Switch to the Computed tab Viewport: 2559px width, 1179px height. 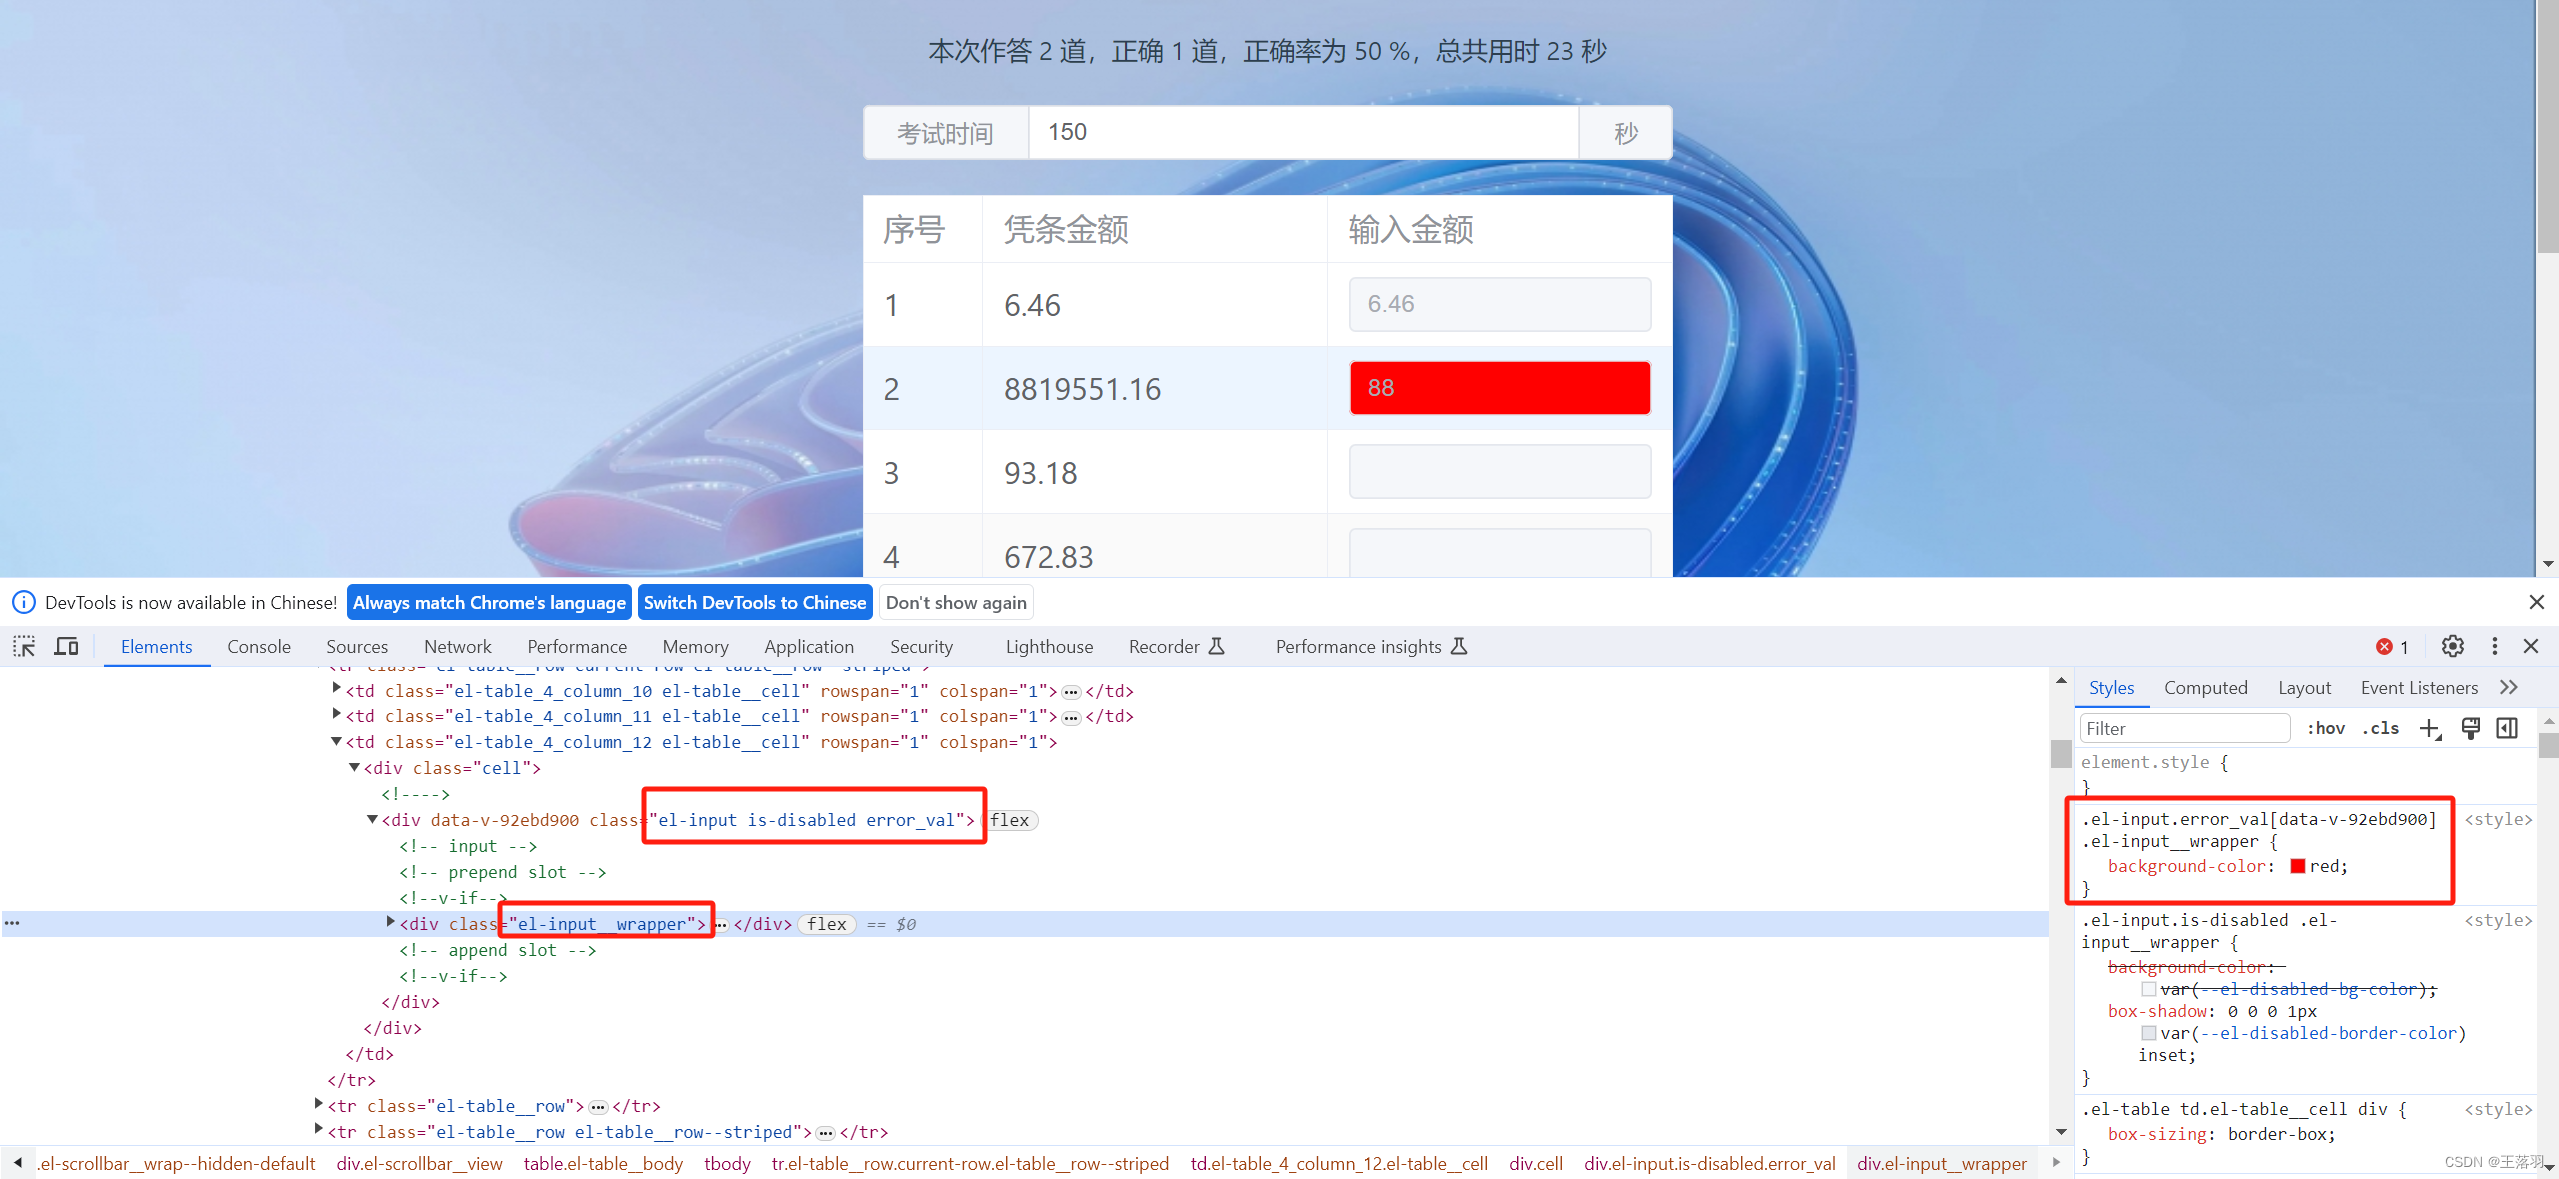pos(2205,687)
